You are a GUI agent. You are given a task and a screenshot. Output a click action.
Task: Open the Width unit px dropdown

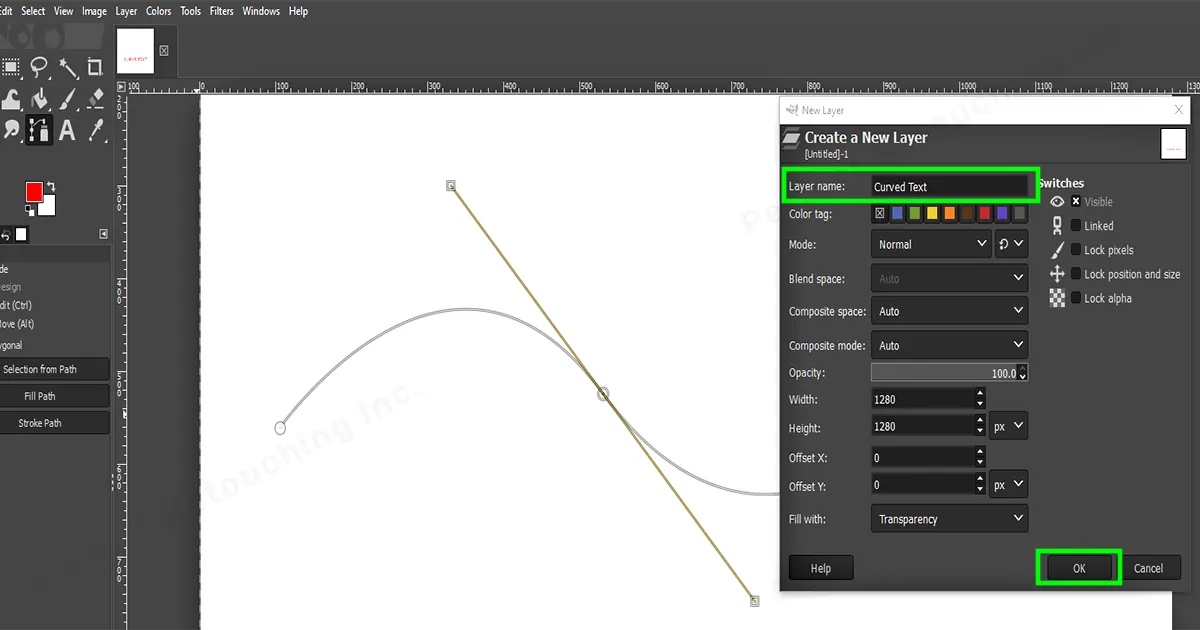1008,425
